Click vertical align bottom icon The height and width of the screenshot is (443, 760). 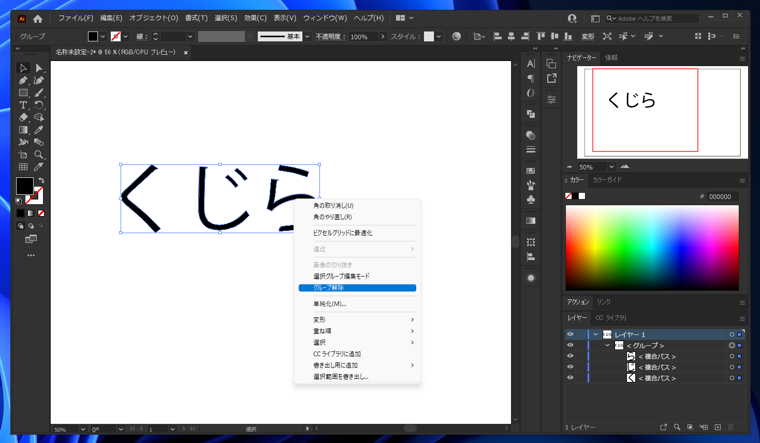pyautogui.click(x=568, y=36)
